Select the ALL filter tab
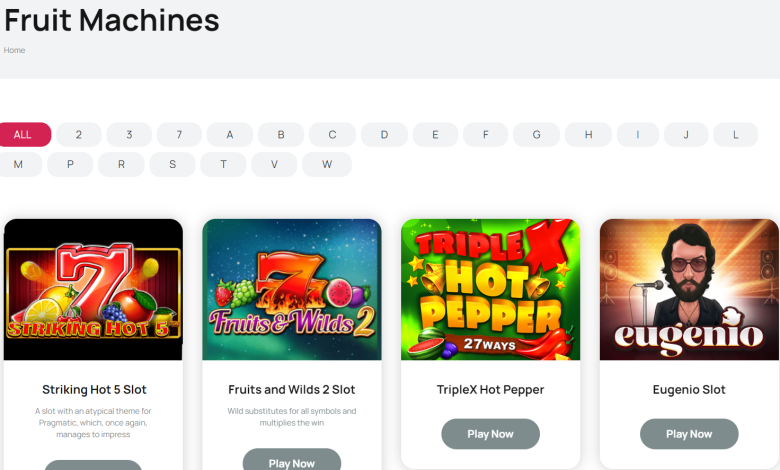Image resolution: width=780 pixels, height=470 pixels. pyautogui.click(x=23, y=135)
